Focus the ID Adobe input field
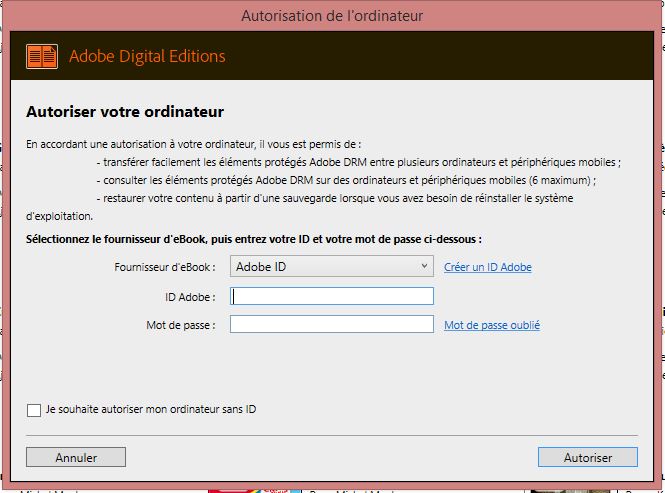This screenshot has height=493, width=665. tap(332, 296)
